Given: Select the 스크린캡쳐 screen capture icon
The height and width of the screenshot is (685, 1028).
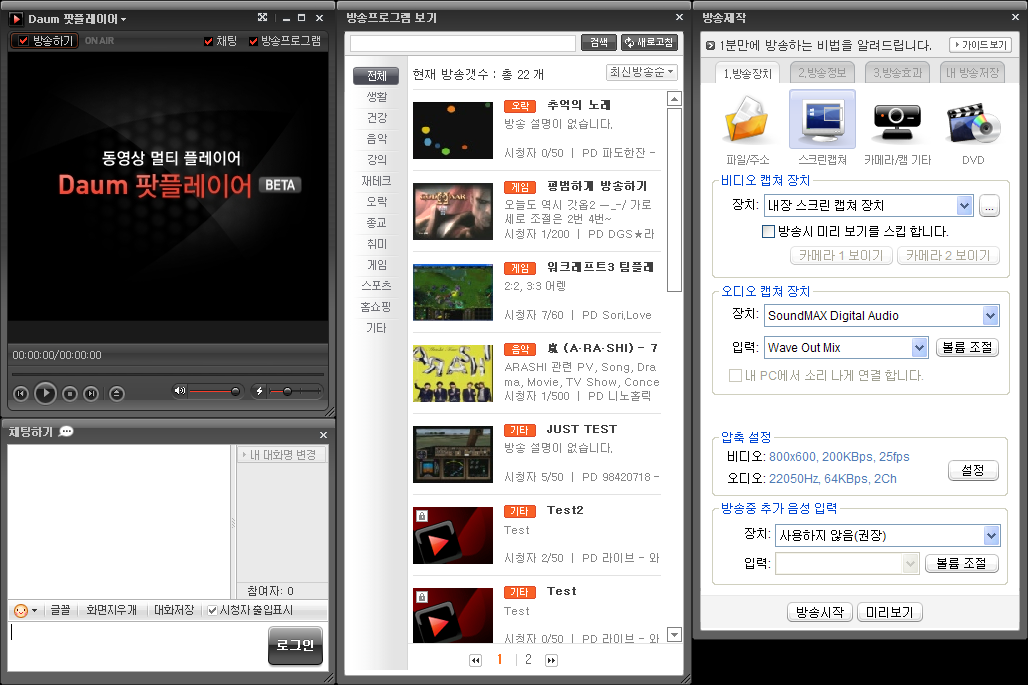Looking at the screenshot, I should point(822,119).
